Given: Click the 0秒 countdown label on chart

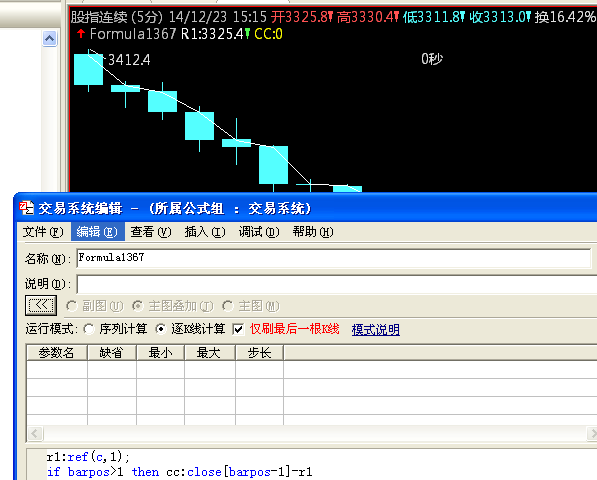Looking at the screenshot, I should coord(432,59).
